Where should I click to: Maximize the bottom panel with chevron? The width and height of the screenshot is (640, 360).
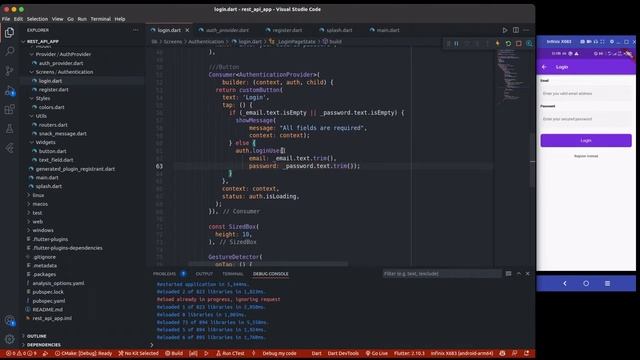coord(519,273)
